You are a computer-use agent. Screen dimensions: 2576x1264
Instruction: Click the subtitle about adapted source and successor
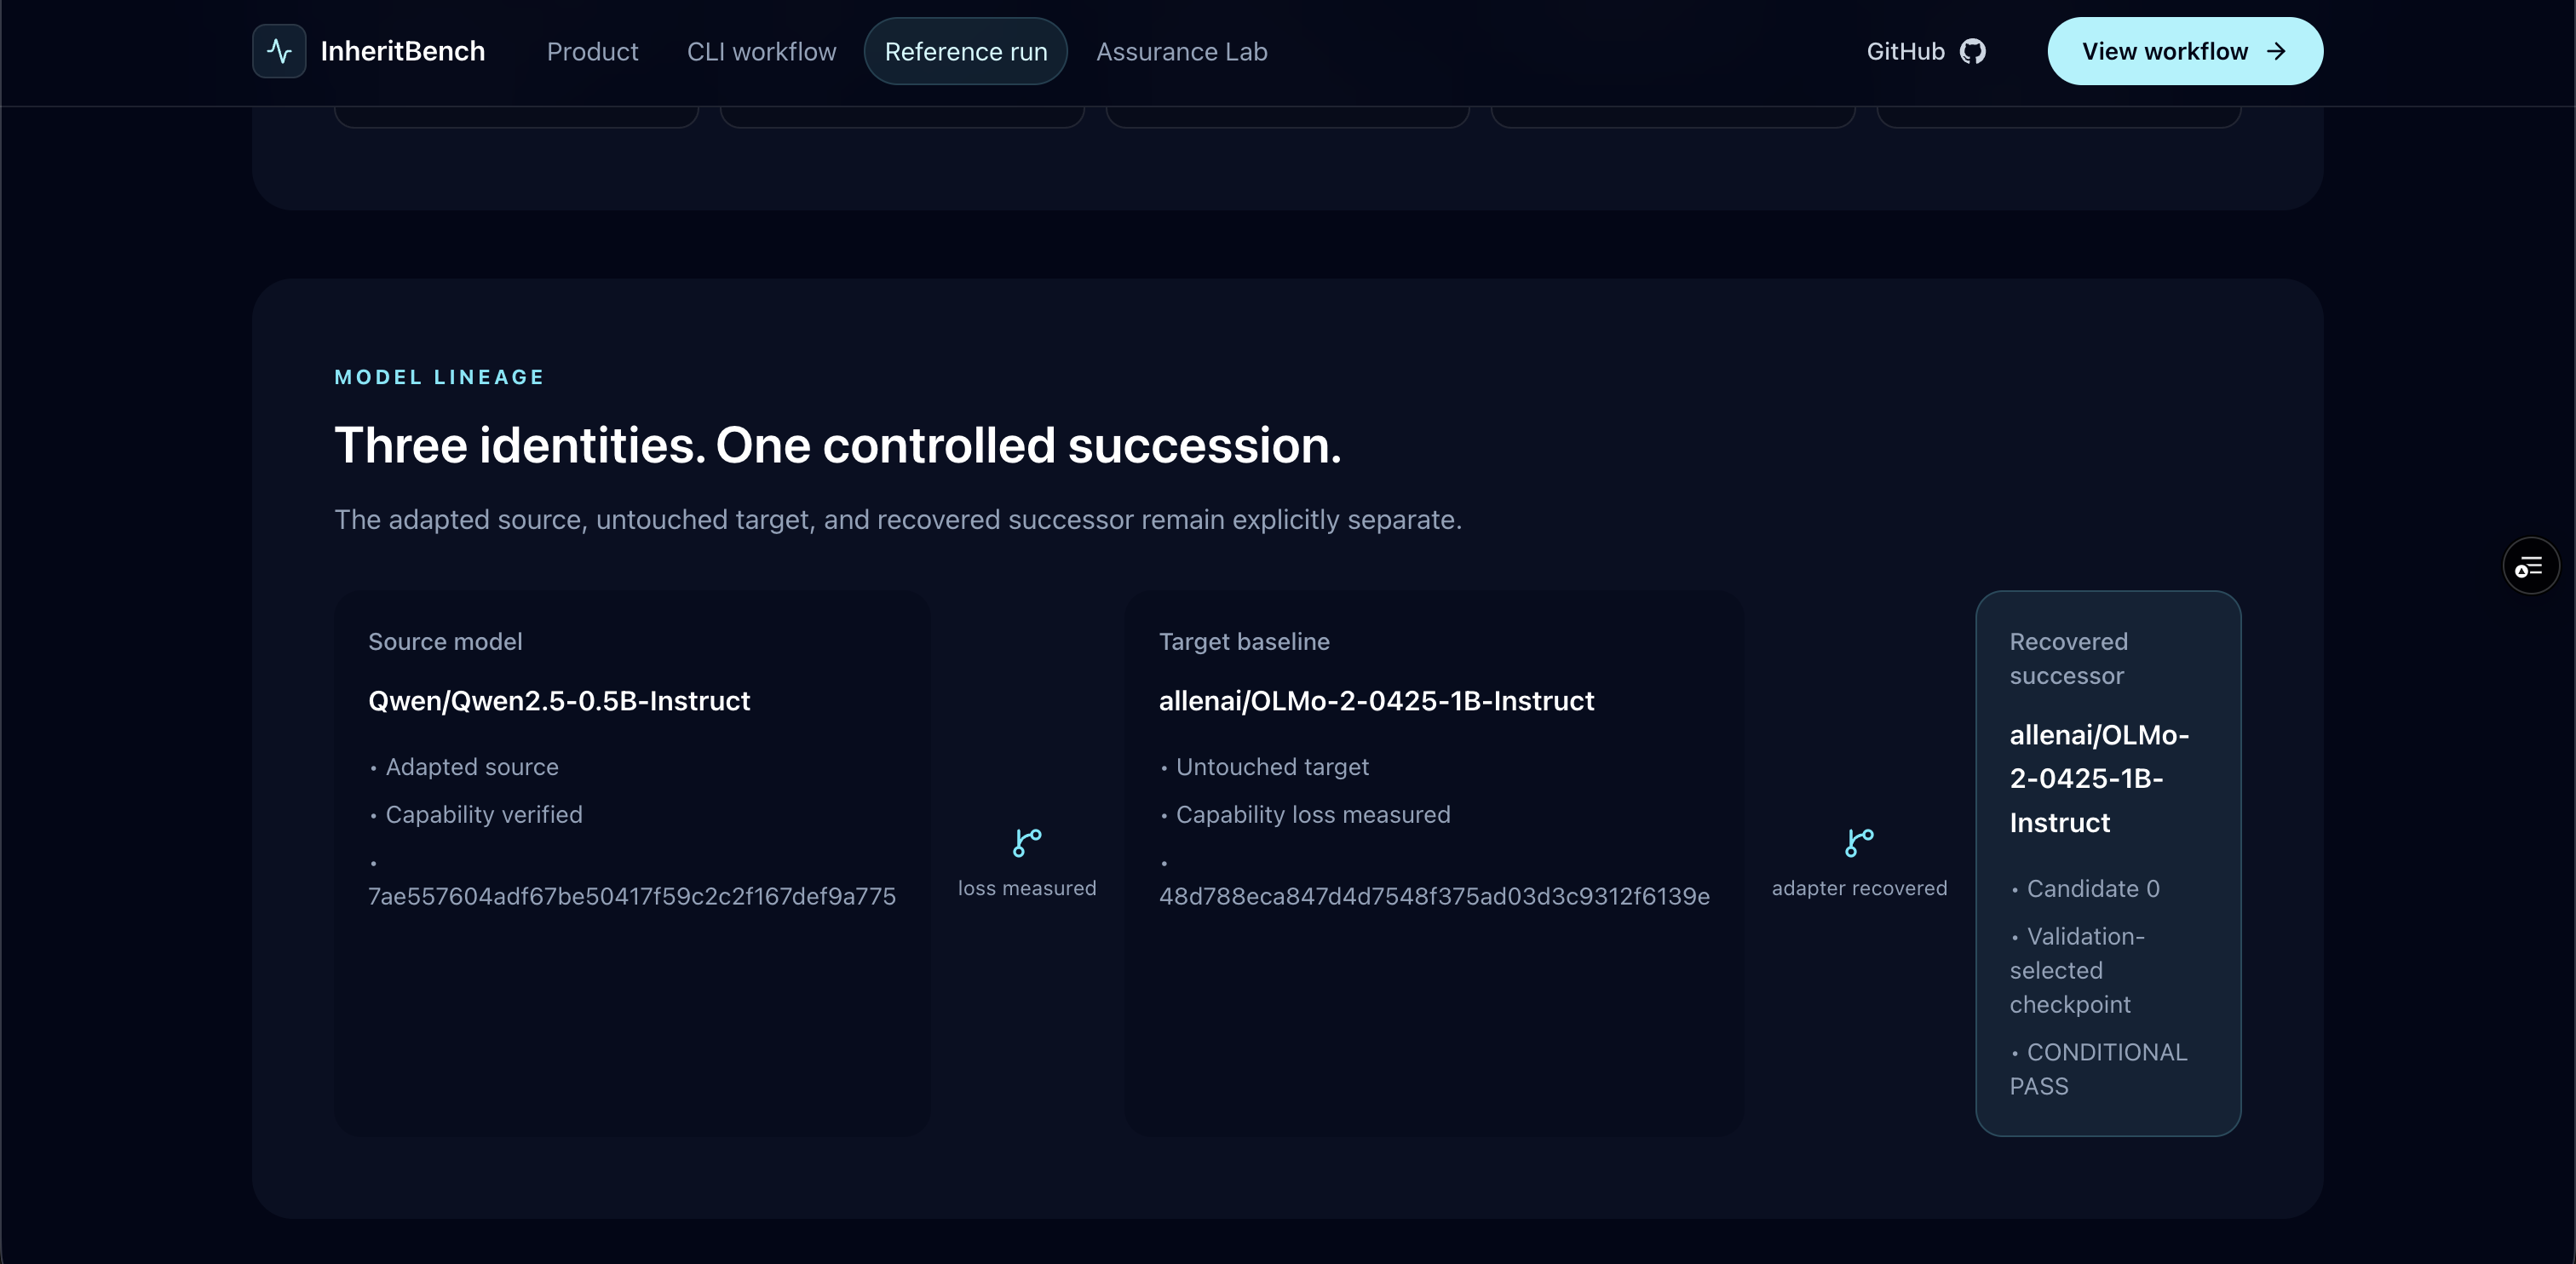point(897,520)
